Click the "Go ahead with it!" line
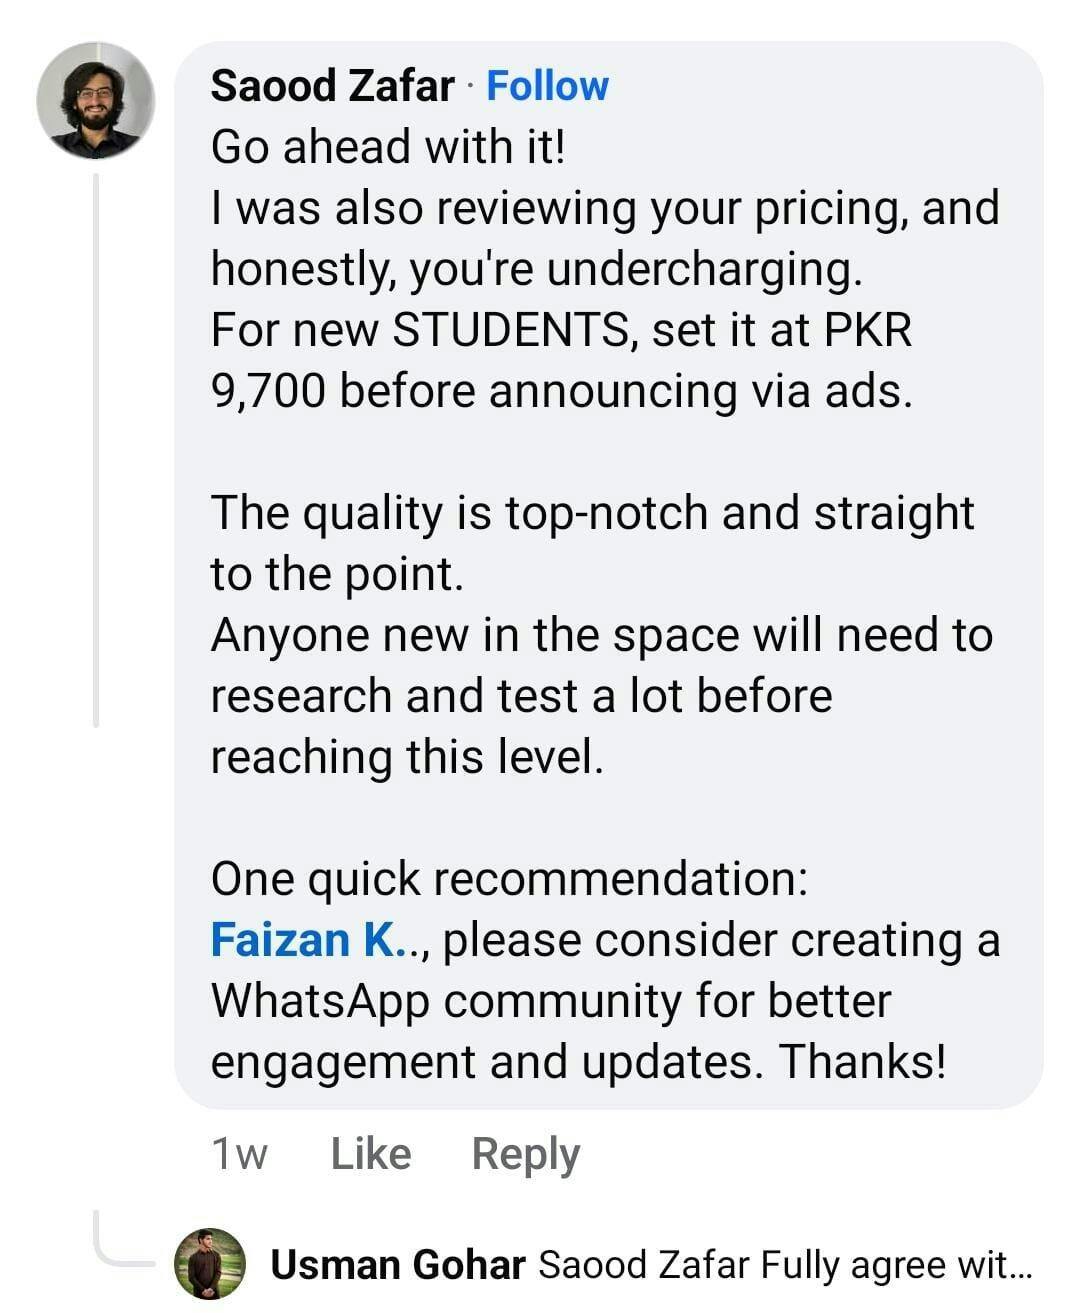This screenshot has width=1080, height=1313. click(388, 147)
